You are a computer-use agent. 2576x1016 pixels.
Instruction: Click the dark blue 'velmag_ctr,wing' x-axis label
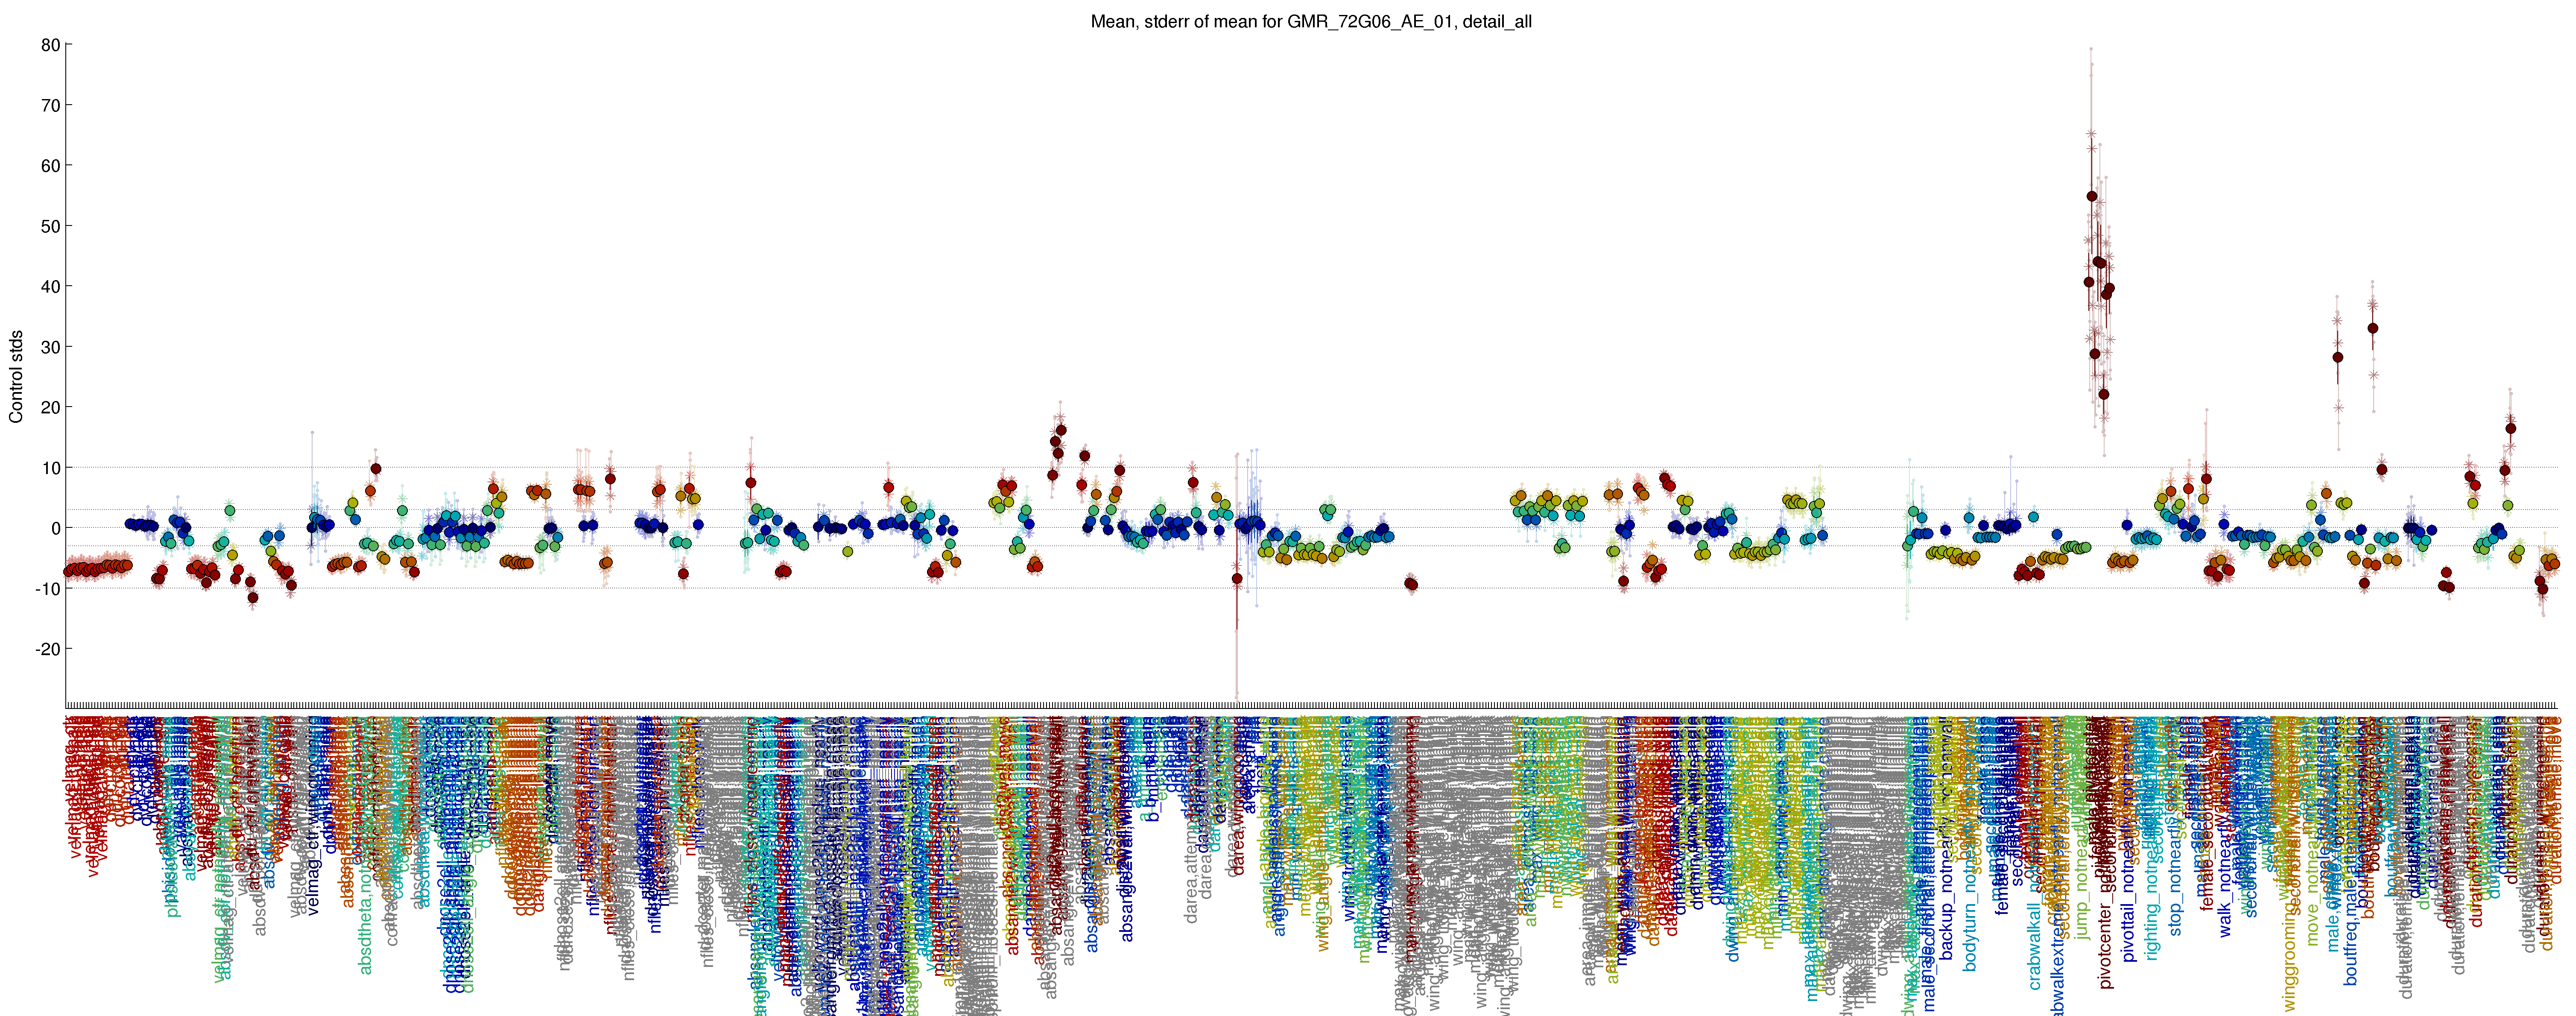click(313, 852)
